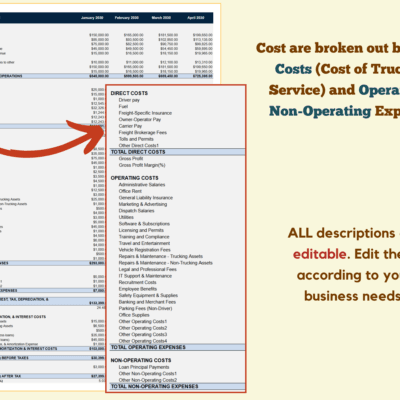Select the Dispatch Salaries label
Screen dimensions: 400x400
click(137, 211)
